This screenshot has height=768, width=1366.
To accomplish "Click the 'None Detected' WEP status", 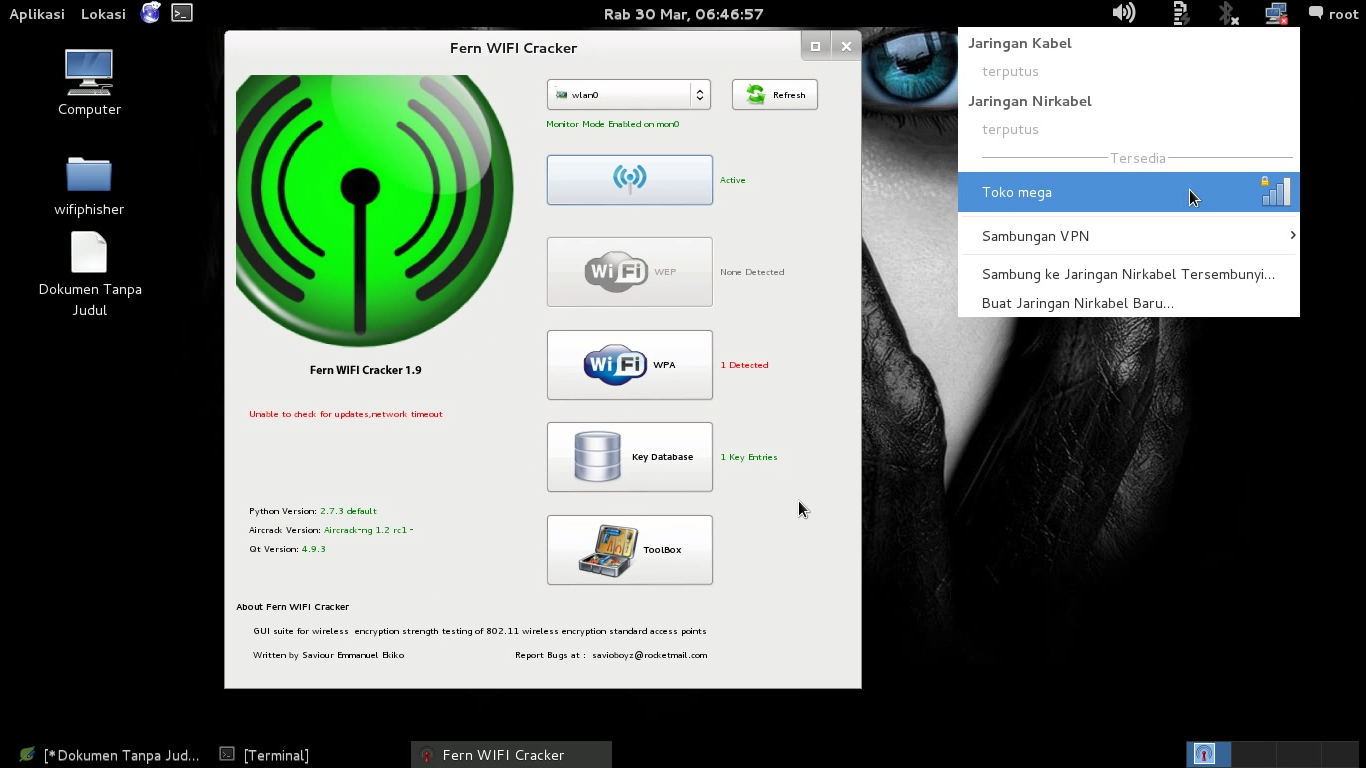I will [x=752, y=272].
